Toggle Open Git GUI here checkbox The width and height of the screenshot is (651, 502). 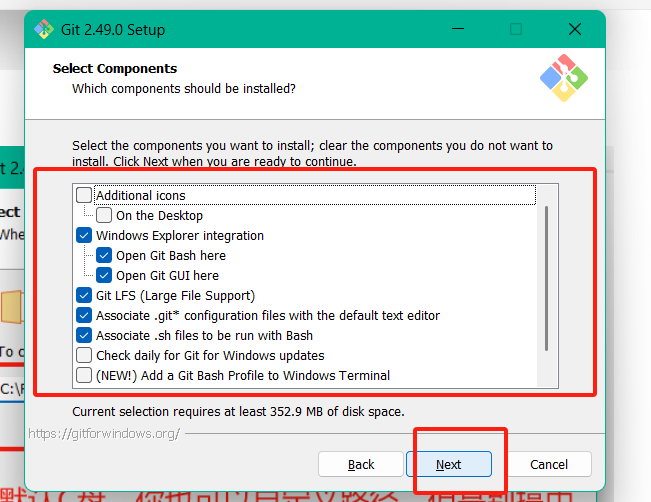(x=104, y=275)
